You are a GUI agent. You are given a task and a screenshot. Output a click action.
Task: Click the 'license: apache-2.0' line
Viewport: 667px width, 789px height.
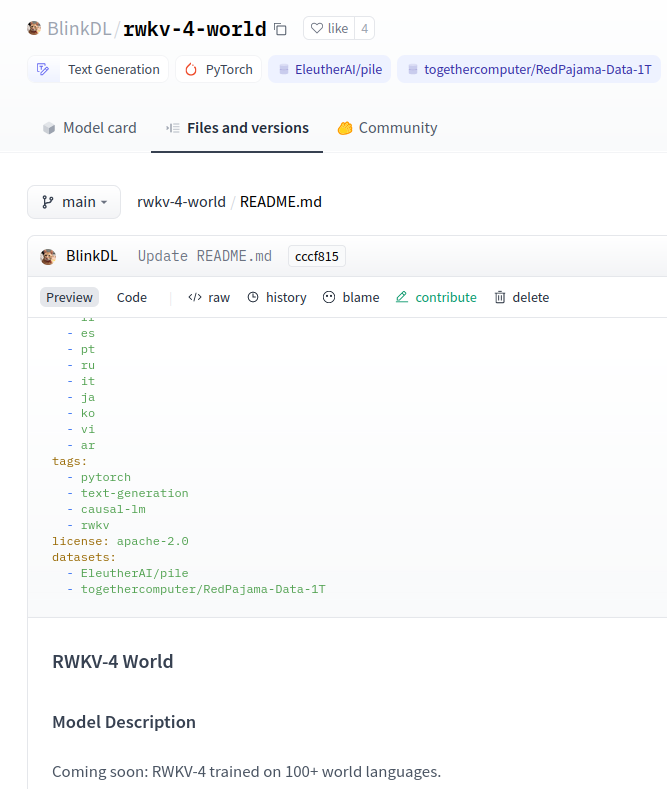tap(120, 541)
